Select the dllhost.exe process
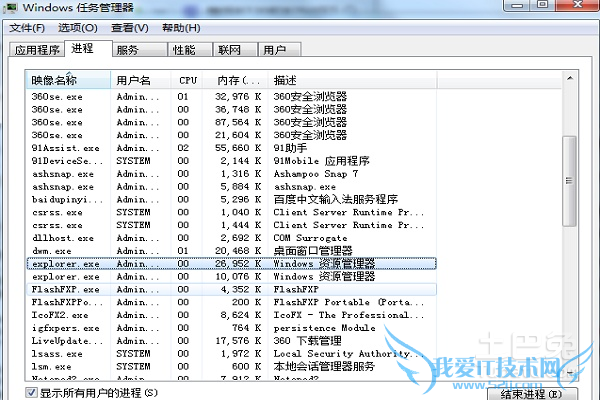 (x=232, y=238)
